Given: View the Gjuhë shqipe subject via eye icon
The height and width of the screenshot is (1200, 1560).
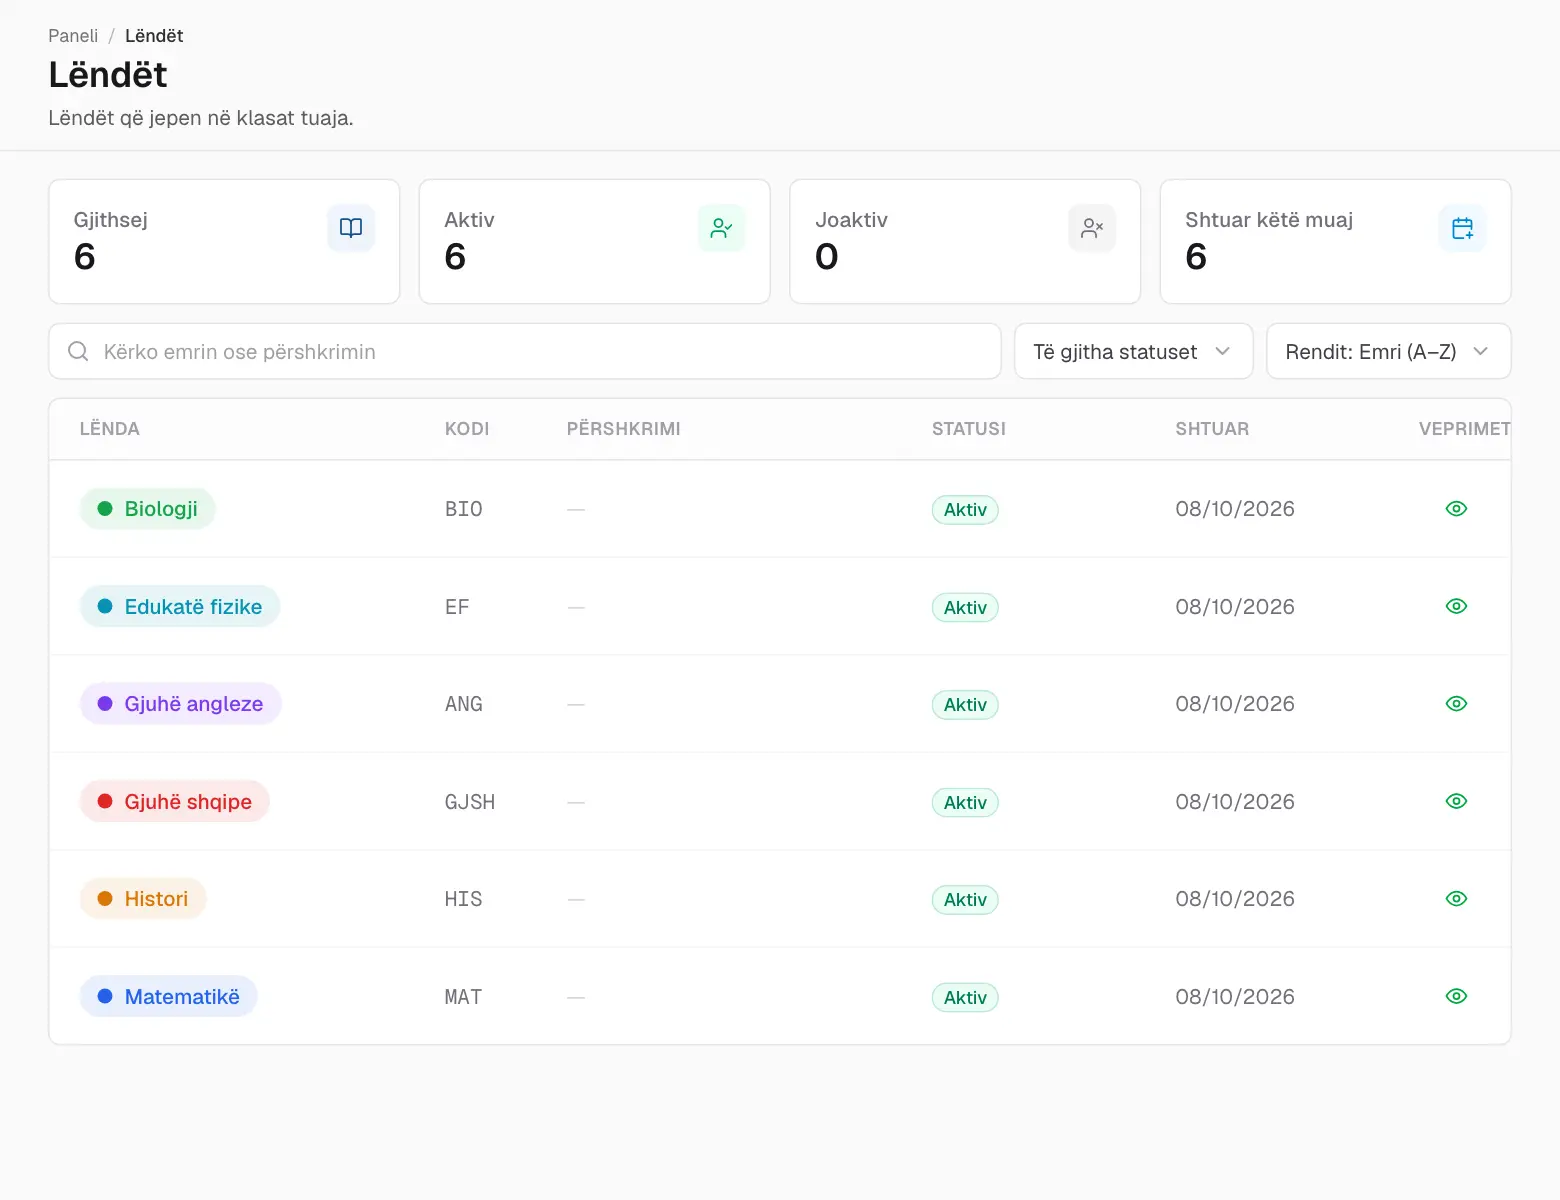Looking at the screenshot, I should pos(1456,801).
